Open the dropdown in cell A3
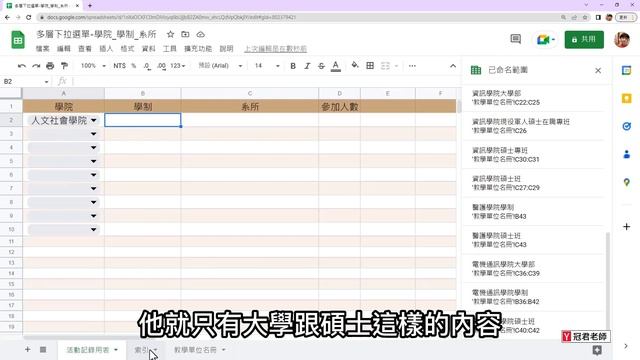This screenshot has width=640, height=360. tap(93, 134)
